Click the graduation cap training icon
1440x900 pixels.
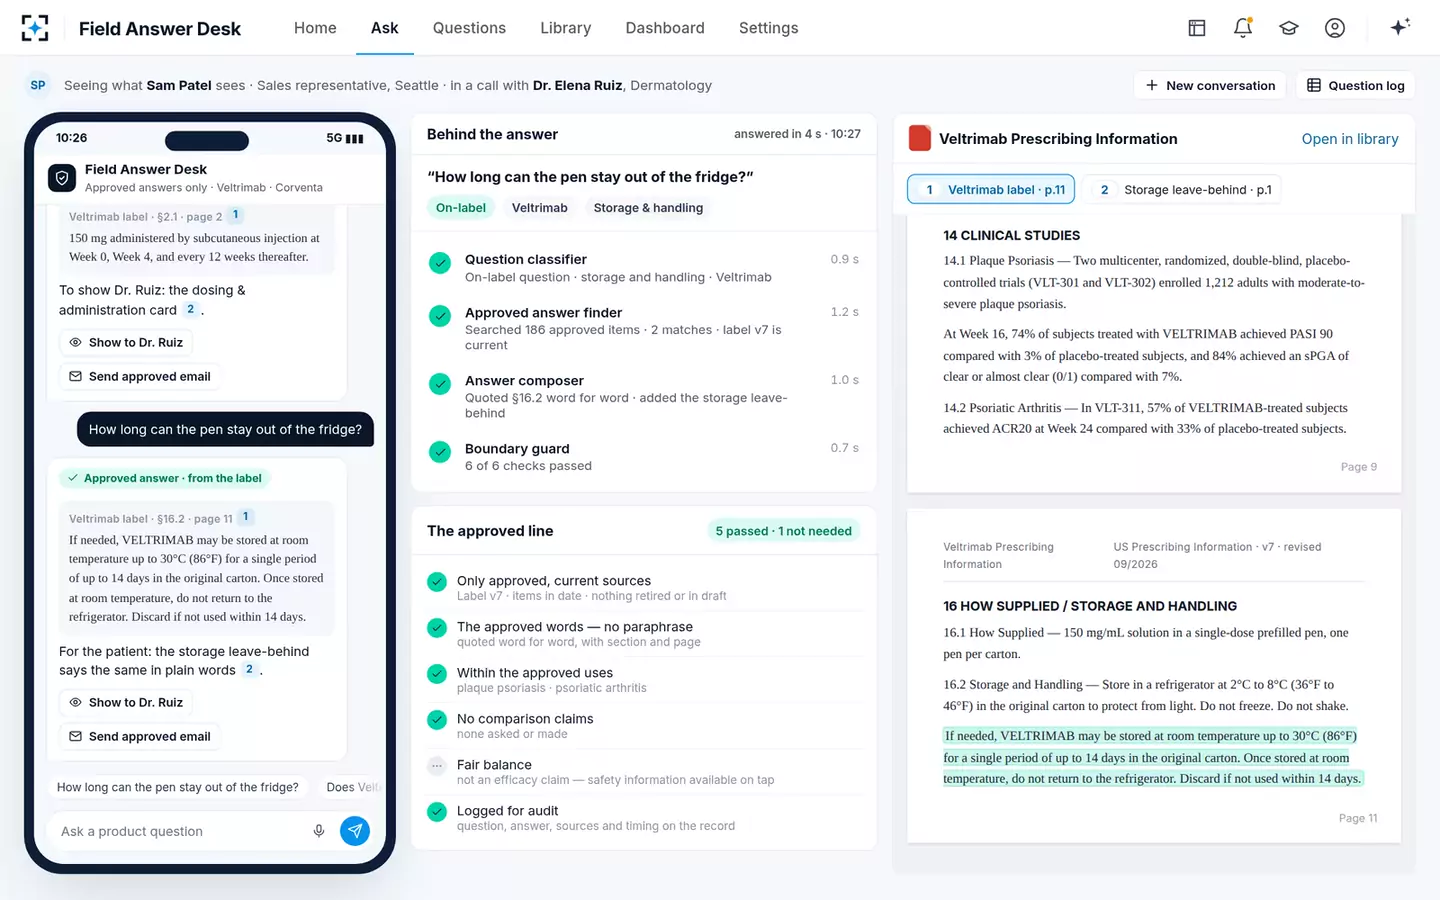click(1289, 28)
